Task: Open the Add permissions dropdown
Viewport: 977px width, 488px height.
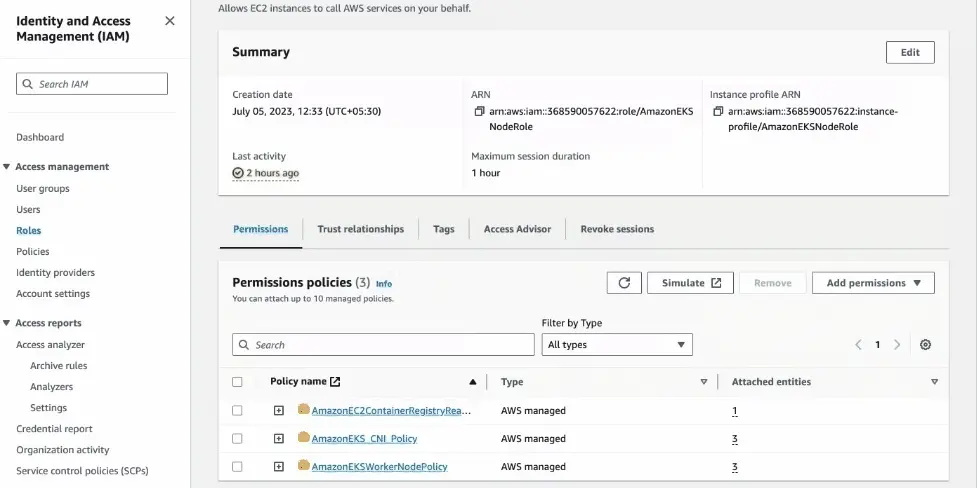Action: click(x=873, y=283)
